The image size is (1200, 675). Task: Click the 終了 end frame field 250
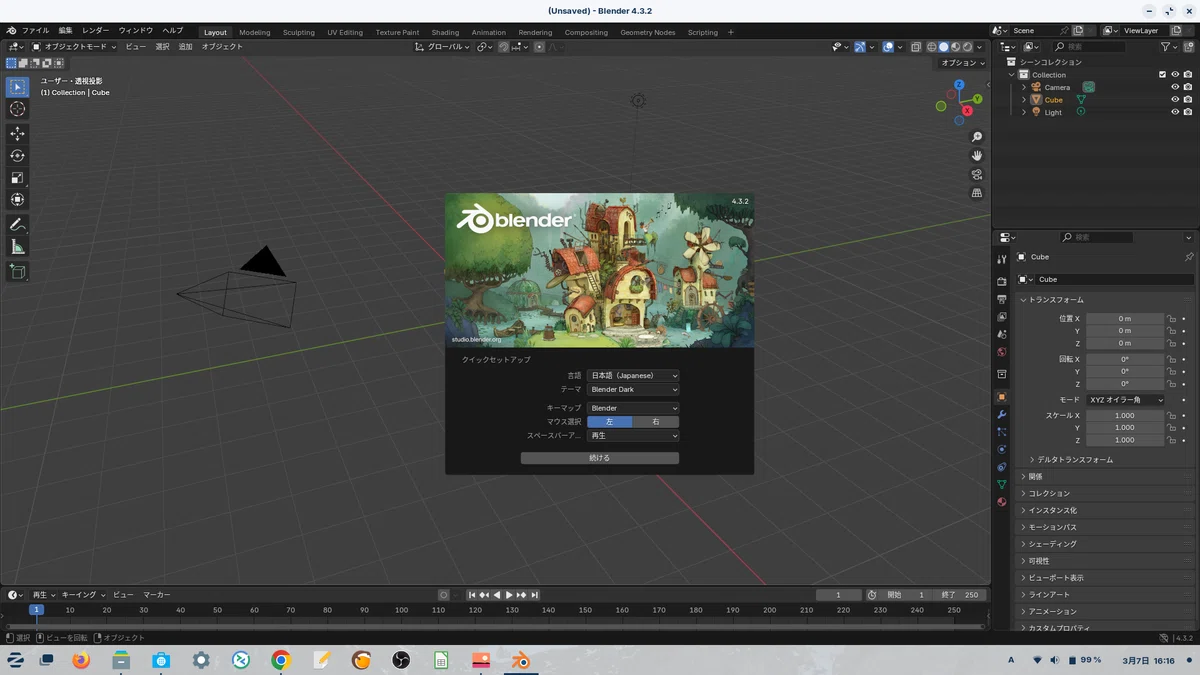click(962, 595)
